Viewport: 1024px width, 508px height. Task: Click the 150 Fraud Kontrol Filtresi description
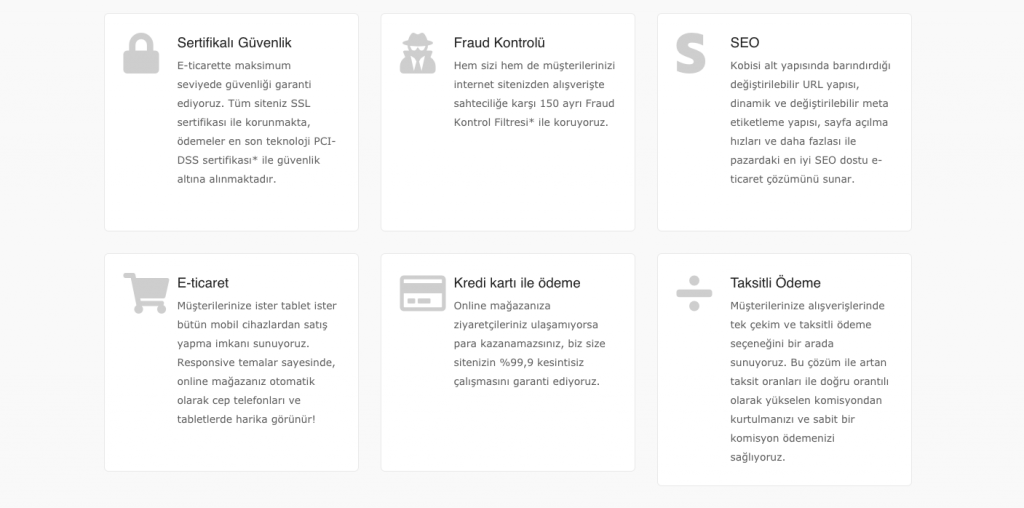[534, 94]
